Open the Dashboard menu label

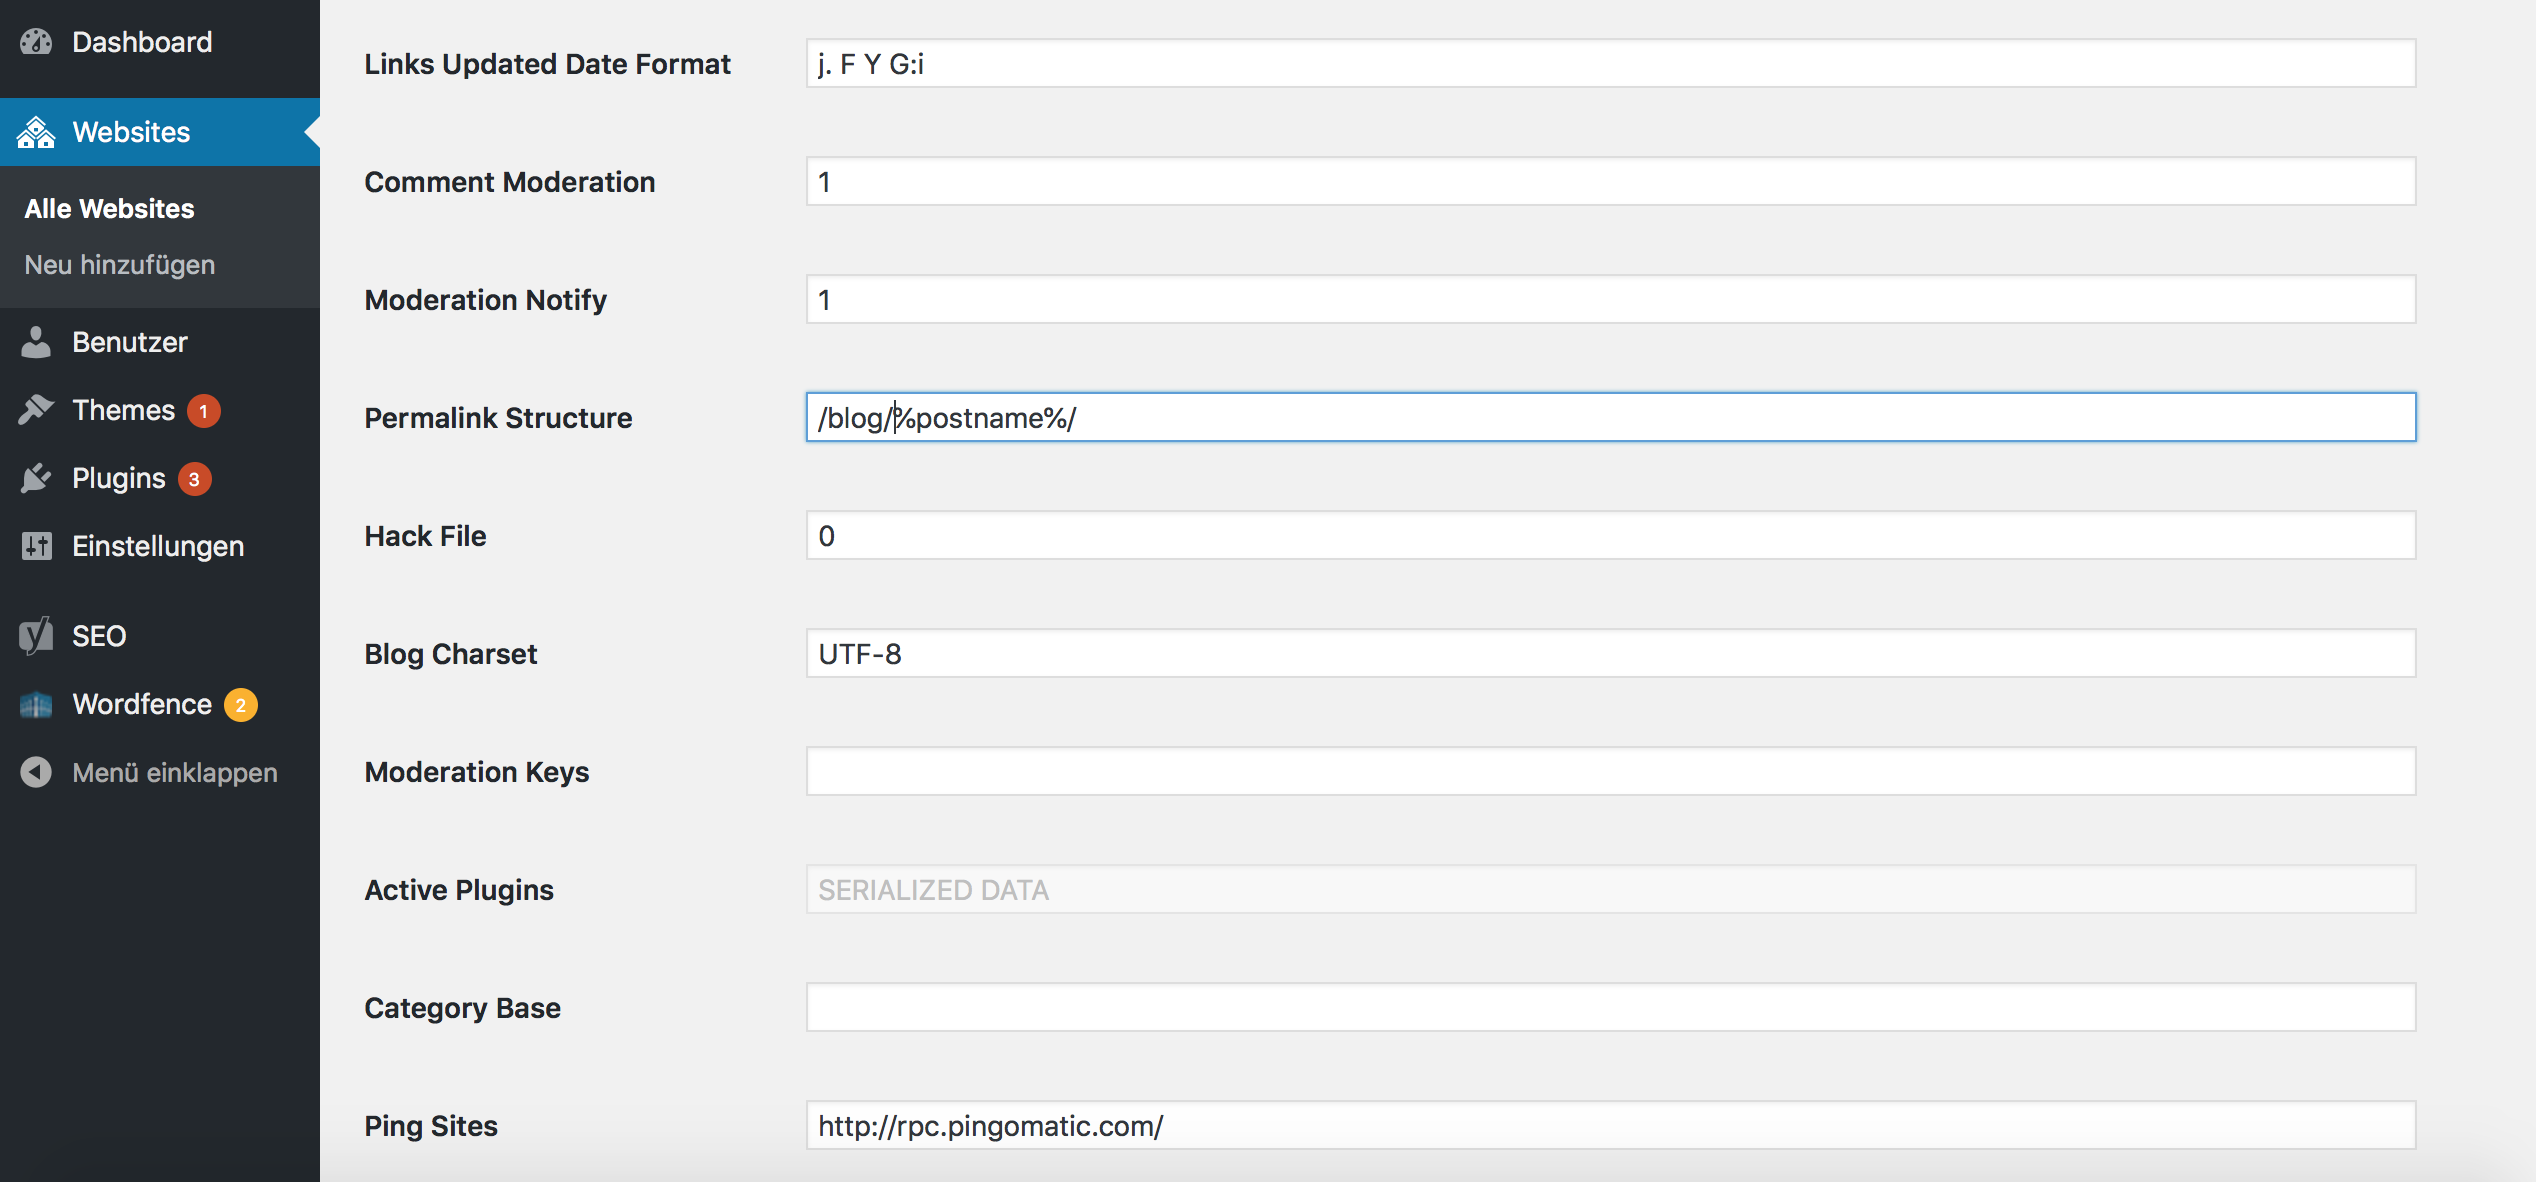142,42
